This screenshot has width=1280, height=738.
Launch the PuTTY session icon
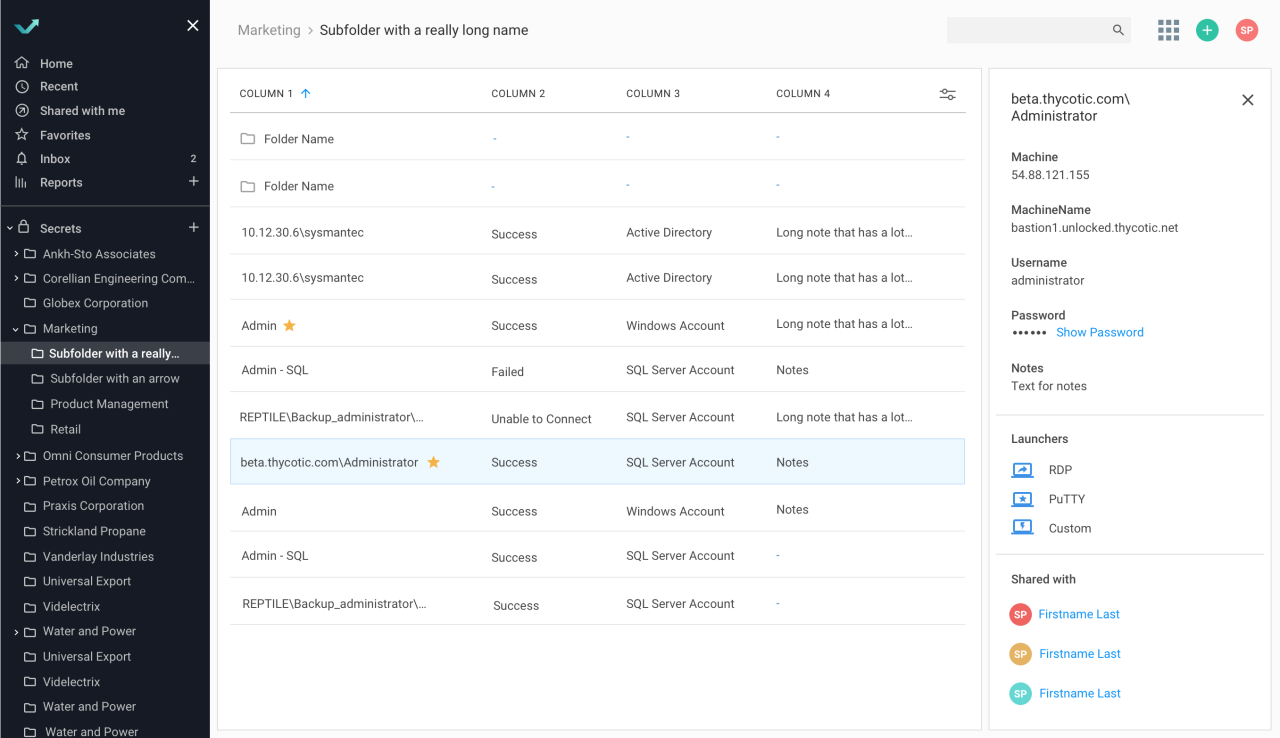tap(1022, 498)
